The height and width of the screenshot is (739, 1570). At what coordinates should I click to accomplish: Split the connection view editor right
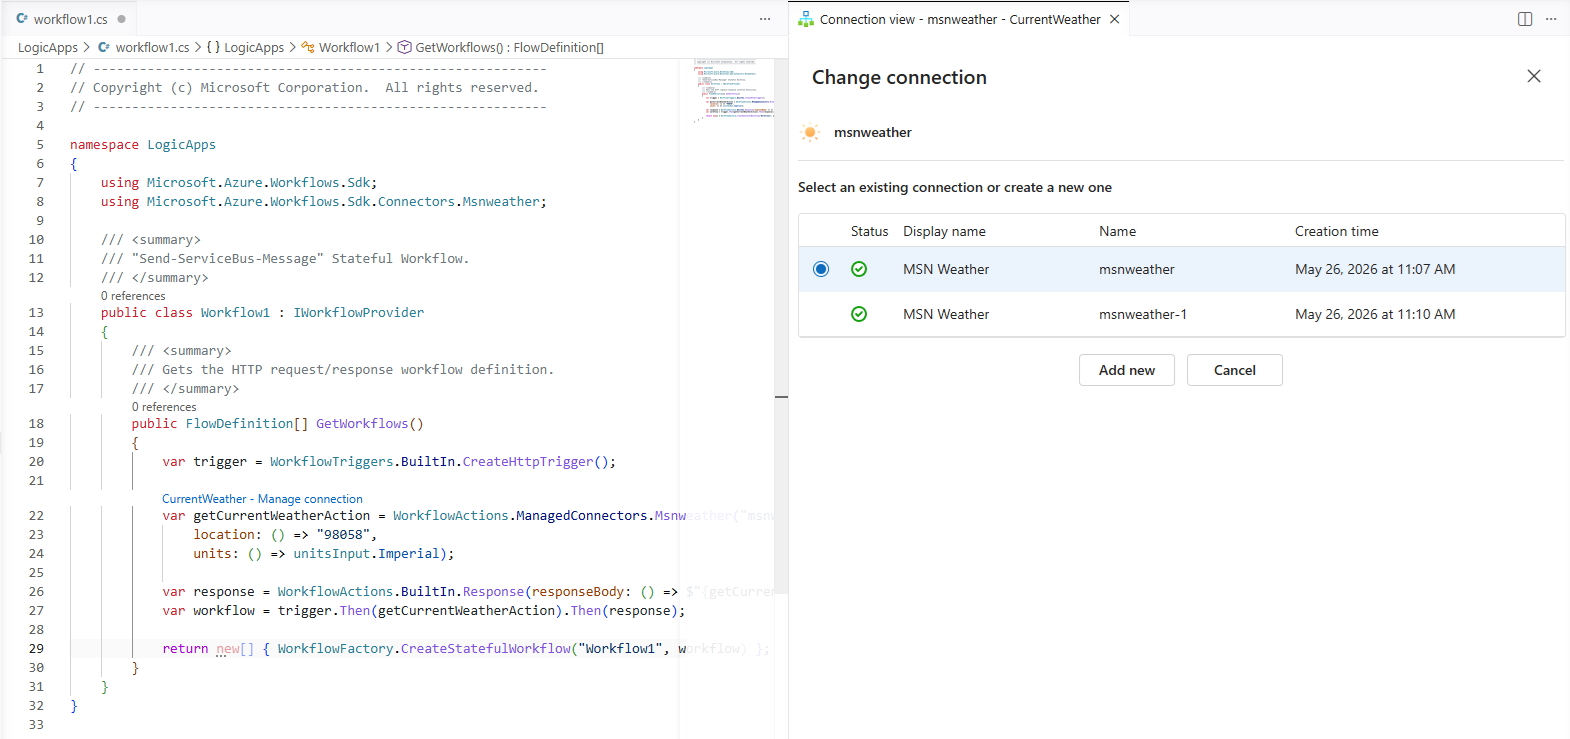pos(1525,19)
